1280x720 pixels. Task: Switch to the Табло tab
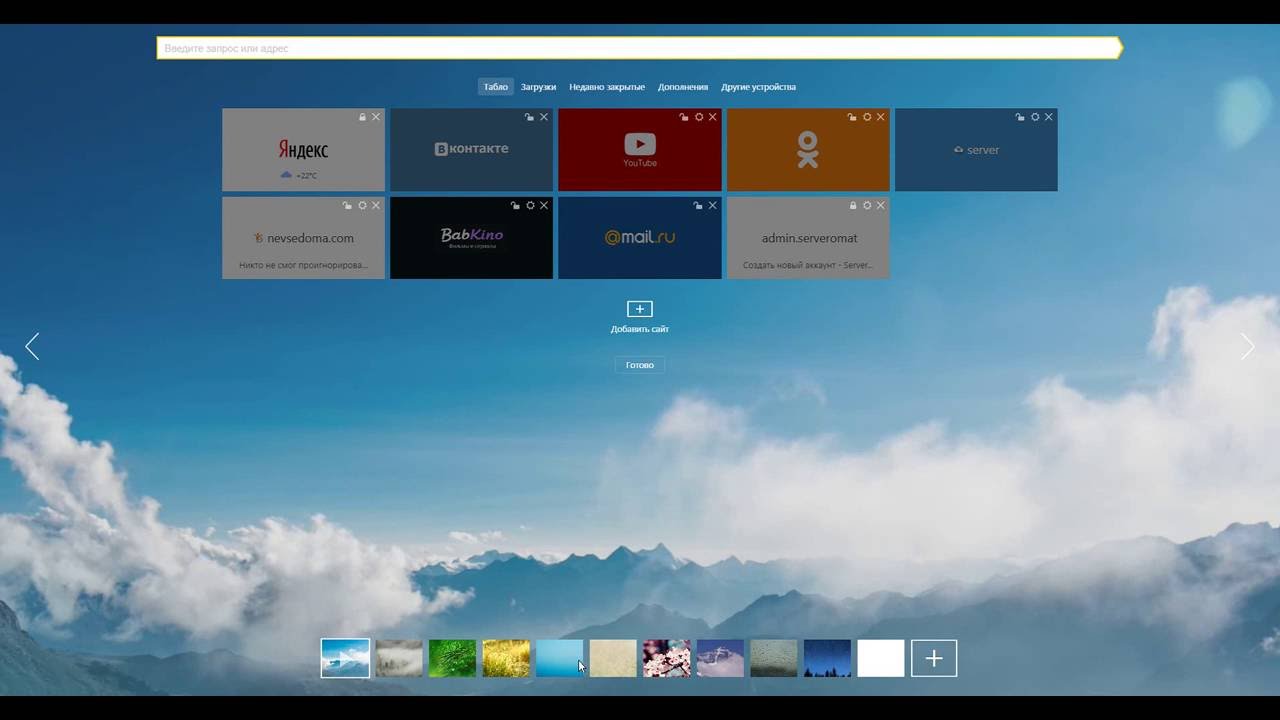pos(496,87)
